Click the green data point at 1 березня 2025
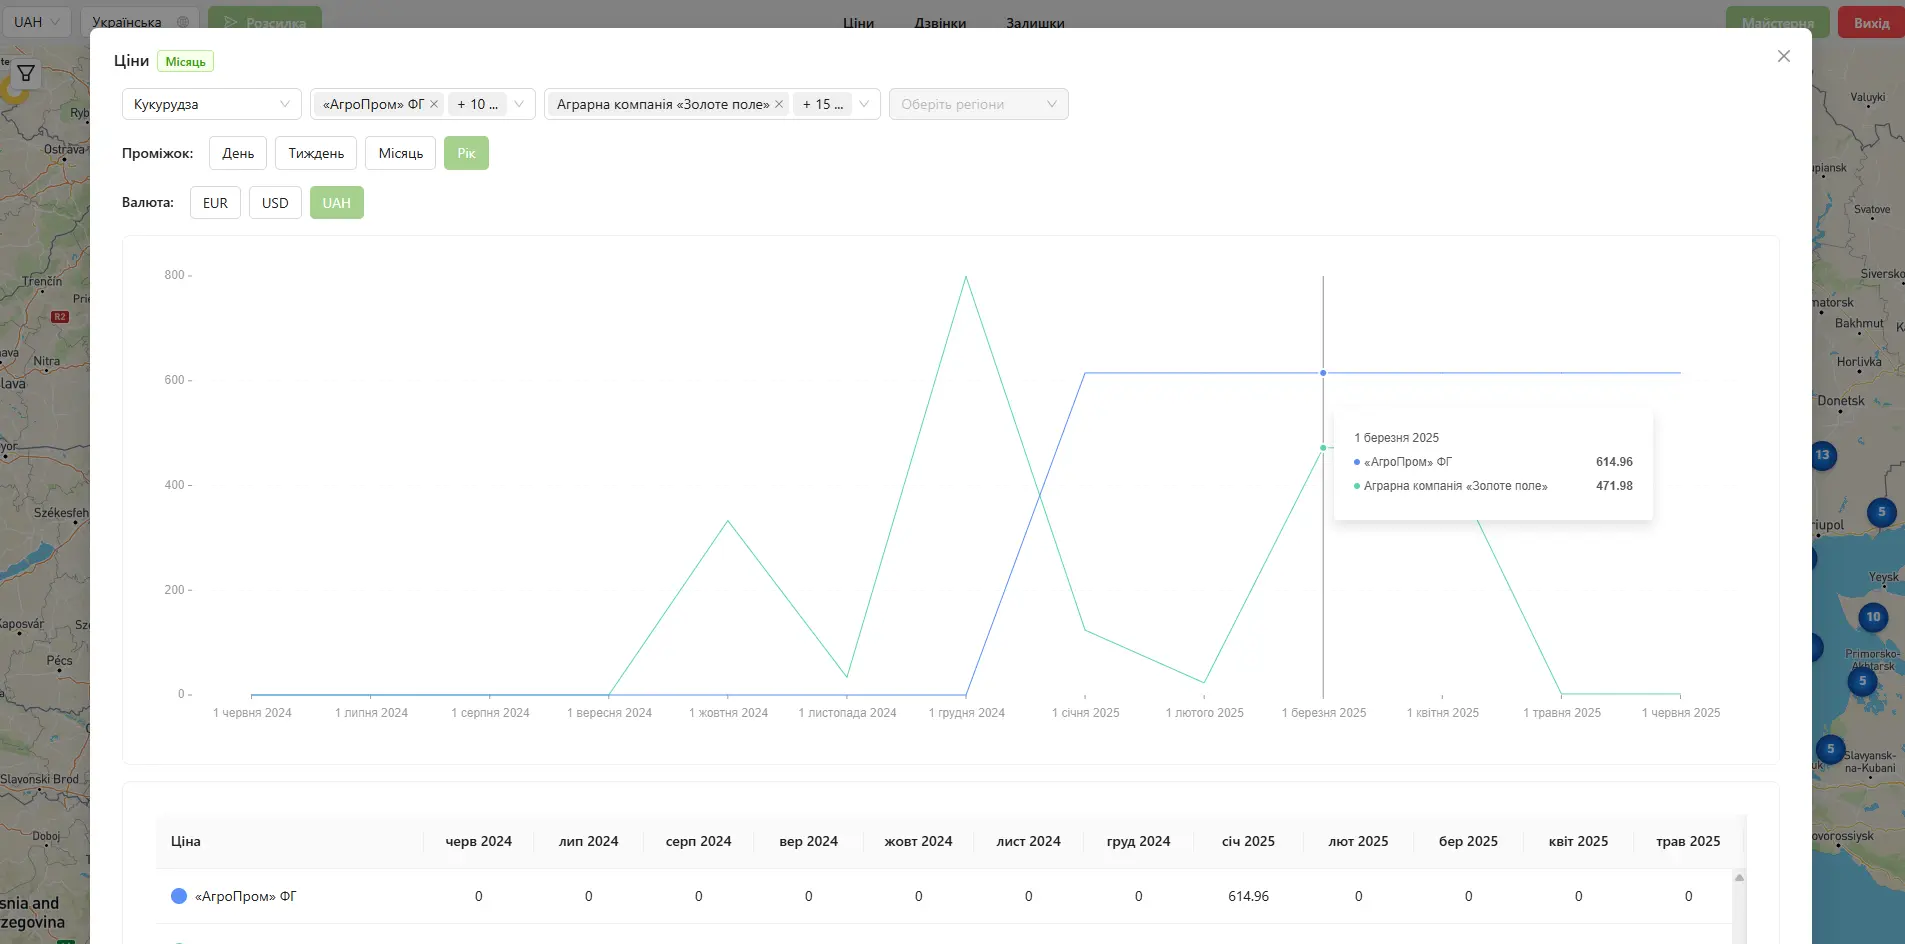Image resolution: width=1905 pixels, height=944 pixels. pos(1323,448)
